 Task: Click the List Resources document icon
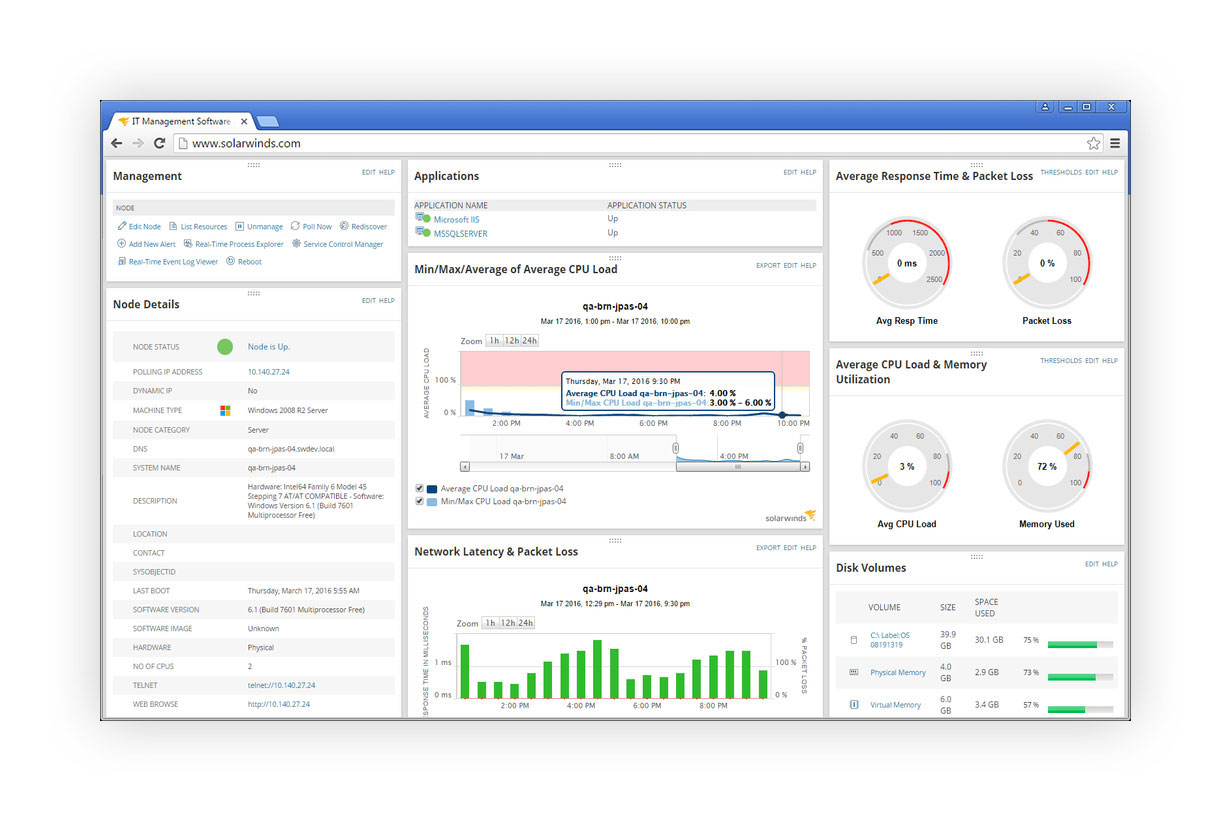pos(173,227)
